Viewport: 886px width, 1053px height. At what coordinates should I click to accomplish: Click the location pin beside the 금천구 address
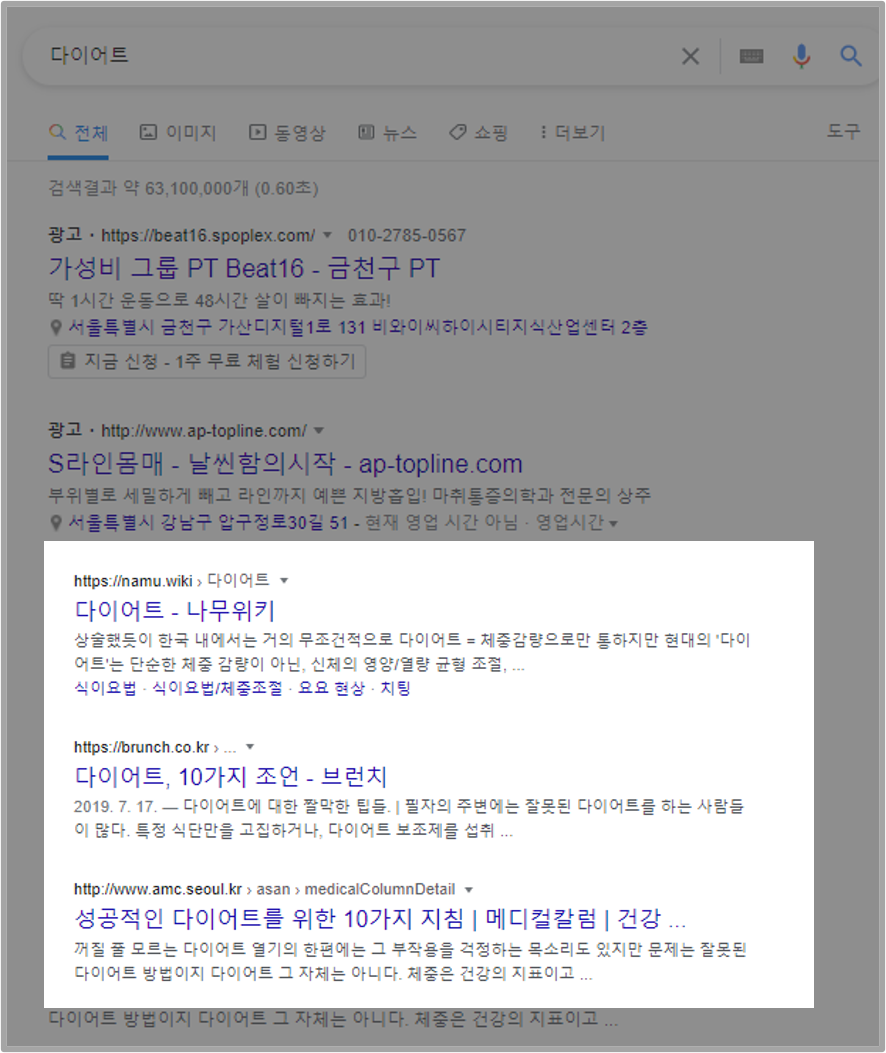point(57,327)
